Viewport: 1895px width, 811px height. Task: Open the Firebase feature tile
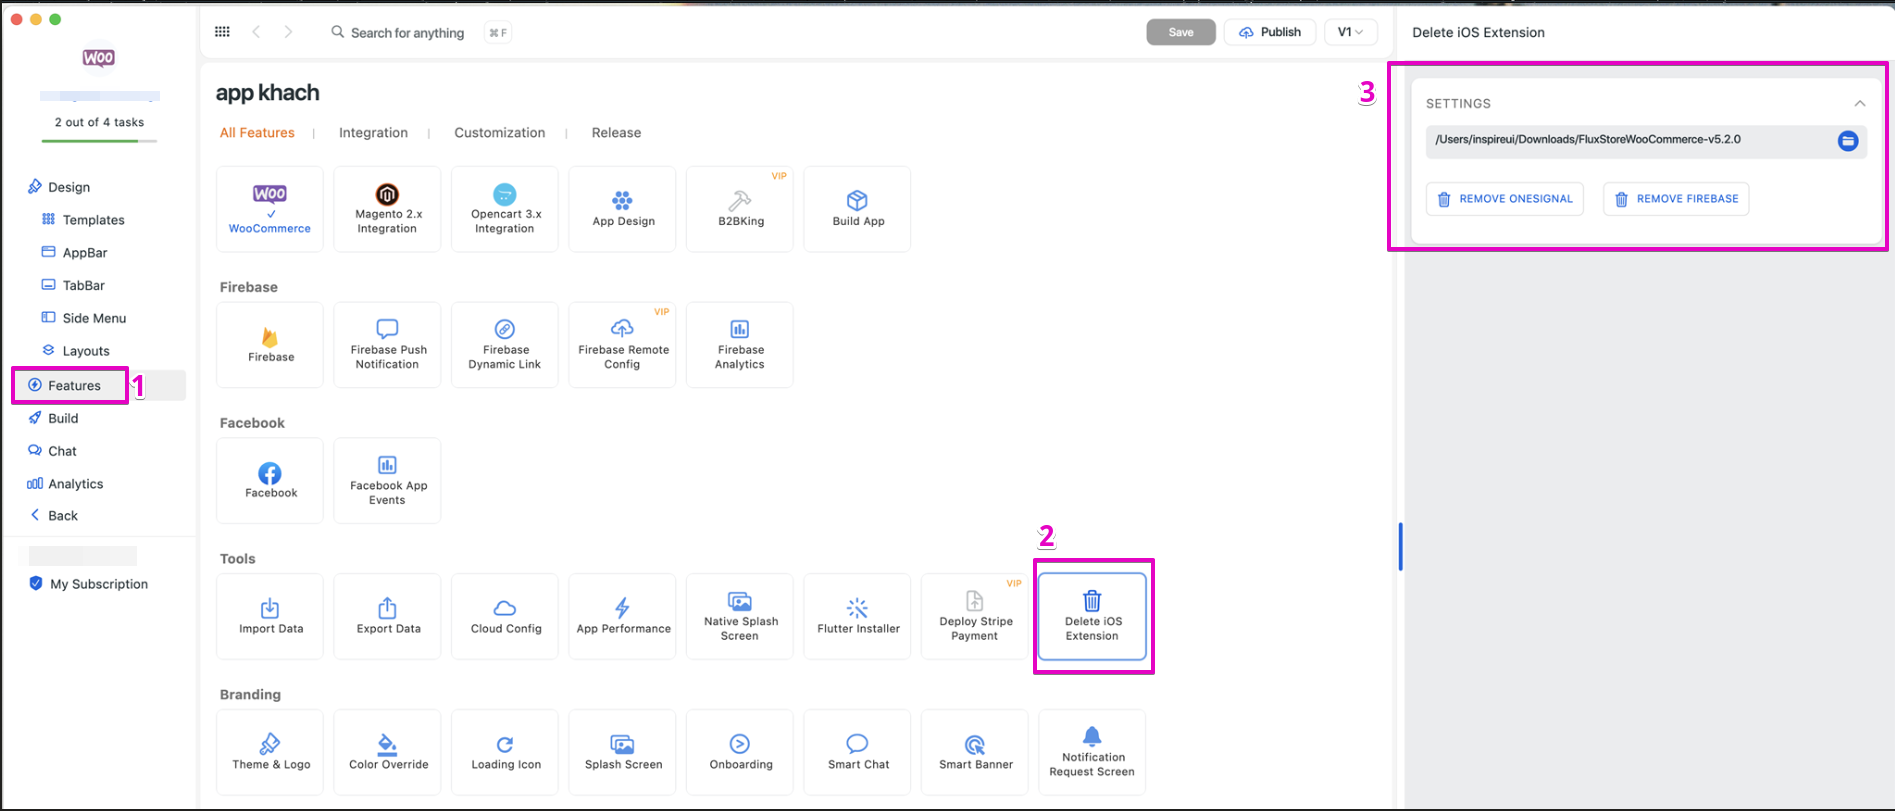(270, 345)
